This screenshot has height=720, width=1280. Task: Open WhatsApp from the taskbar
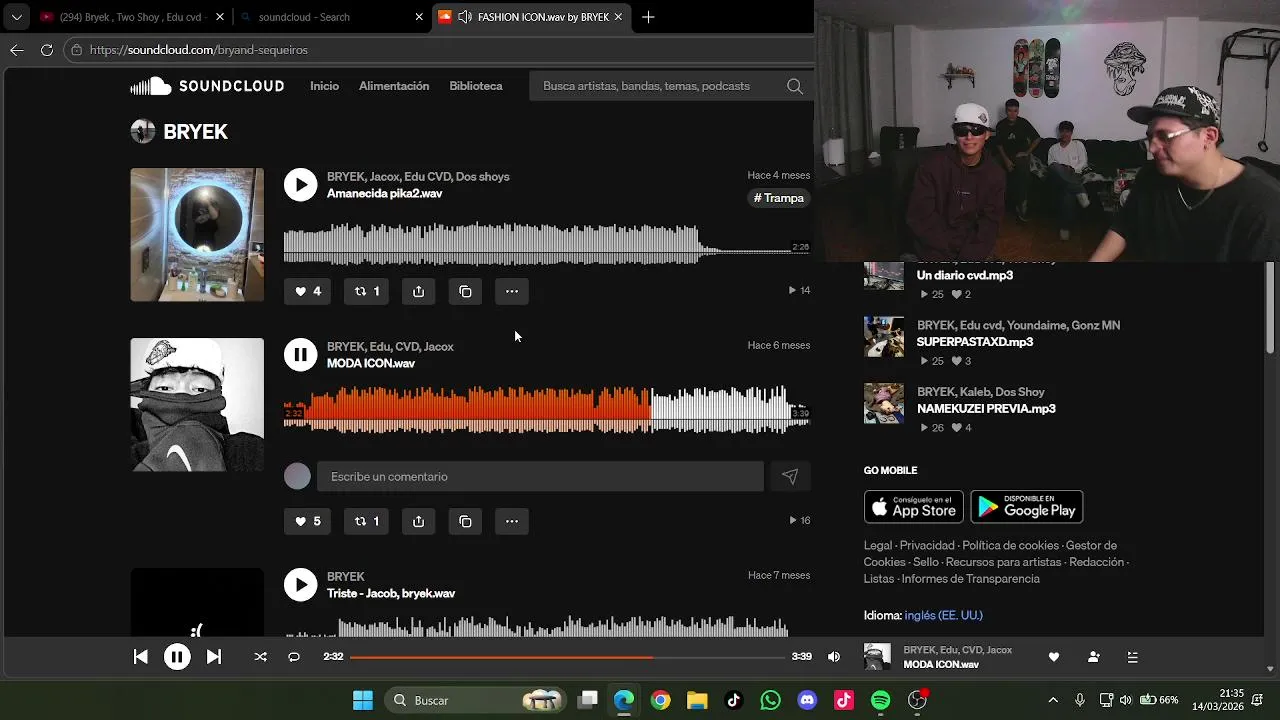[x=770, y=700]
